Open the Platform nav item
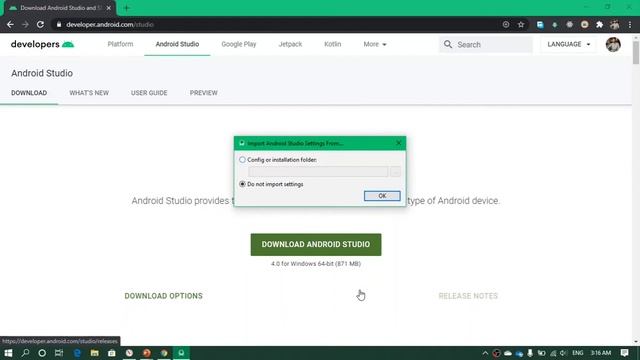This screenshot has height=360, width=640. pos(120,44)
